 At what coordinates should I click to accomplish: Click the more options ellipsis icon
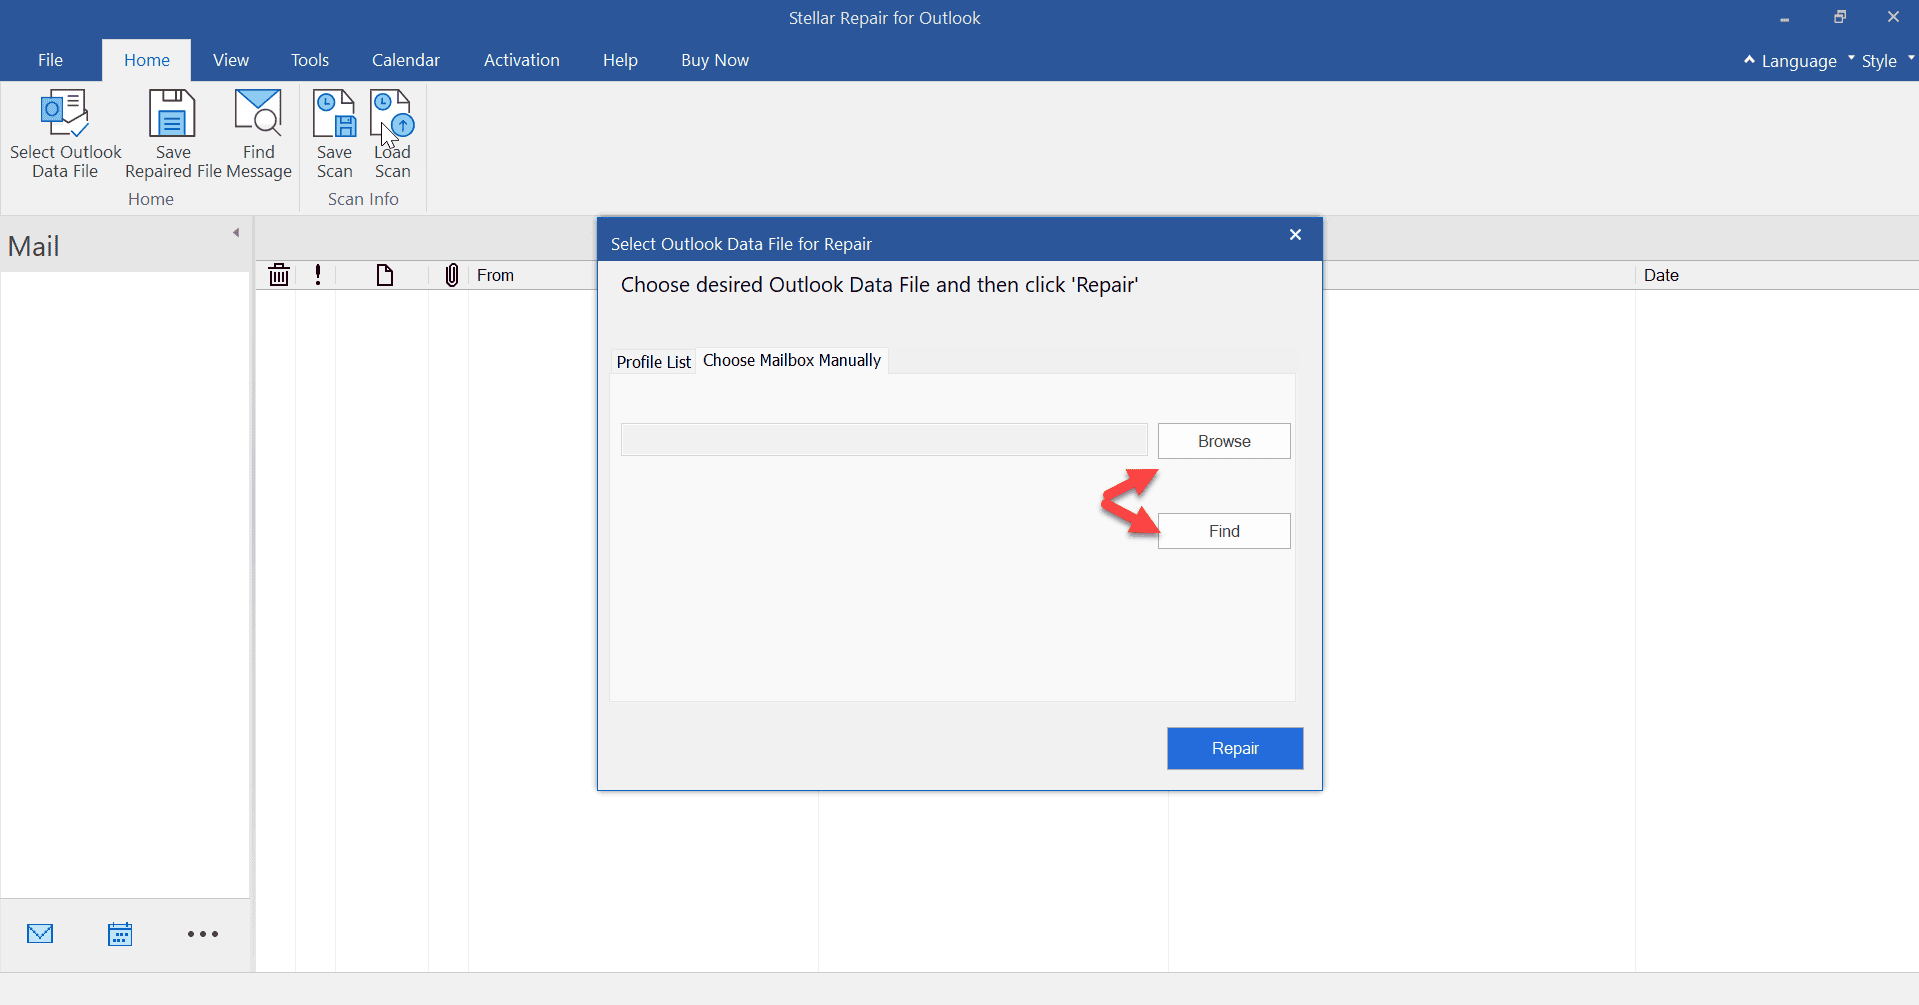pos(203,933)
